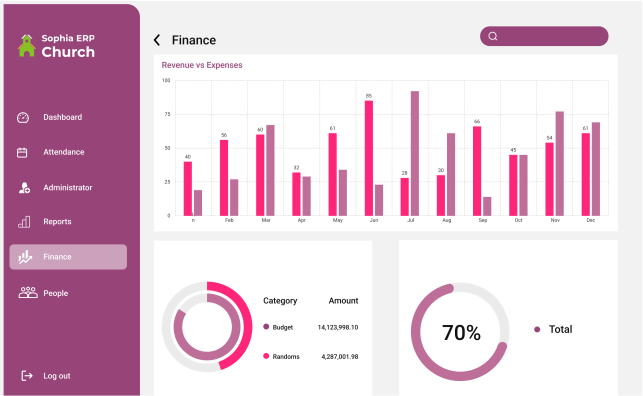Click the Jun revenue bar labeled 85
This screenshot has width=643, height=396.
coord(369,158)
